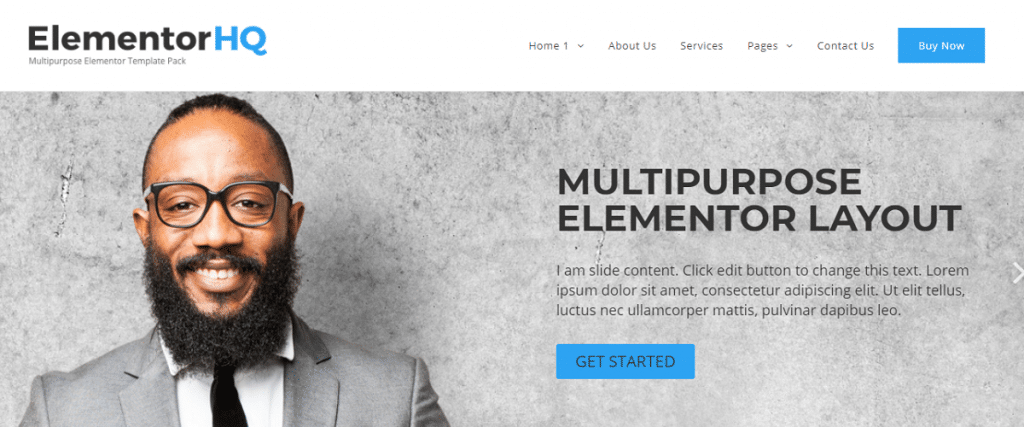Open the Home 1 menu item
This screenshot has width=1024, height=427.
click(549, 46)
